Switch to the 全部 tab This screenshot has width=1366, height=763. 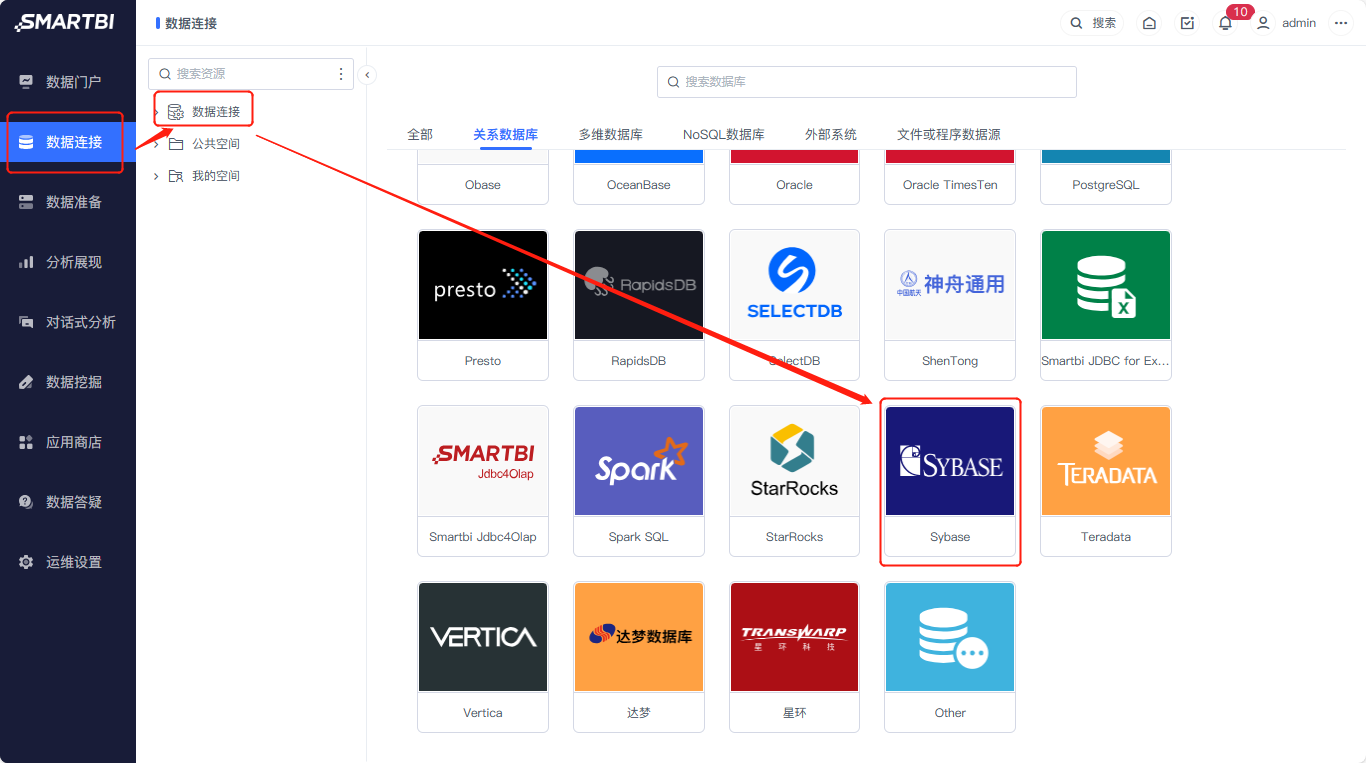pyautogui.click(x=420, y=134)
